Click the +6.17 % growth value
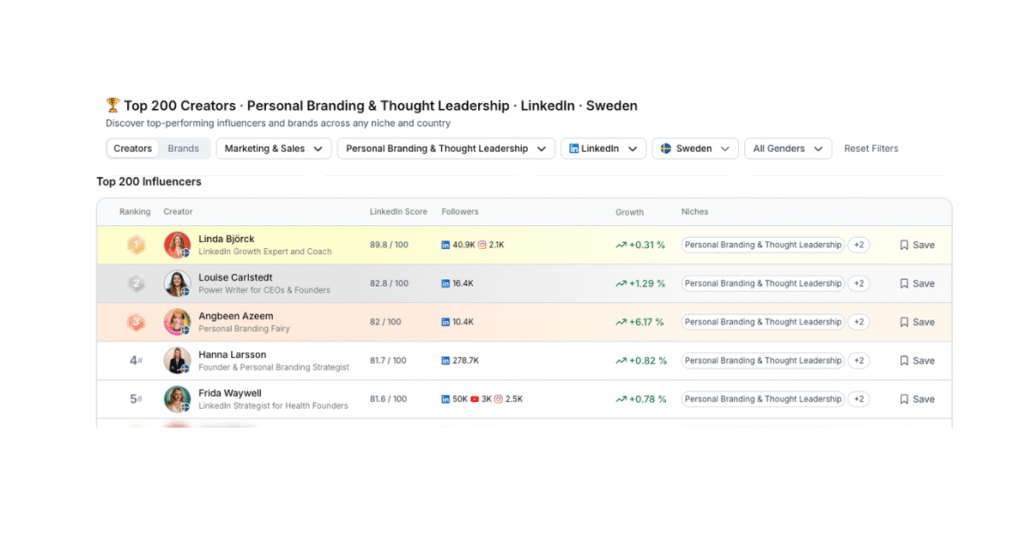This screenshot has width=1030, height=541. [x=646, y=322]
